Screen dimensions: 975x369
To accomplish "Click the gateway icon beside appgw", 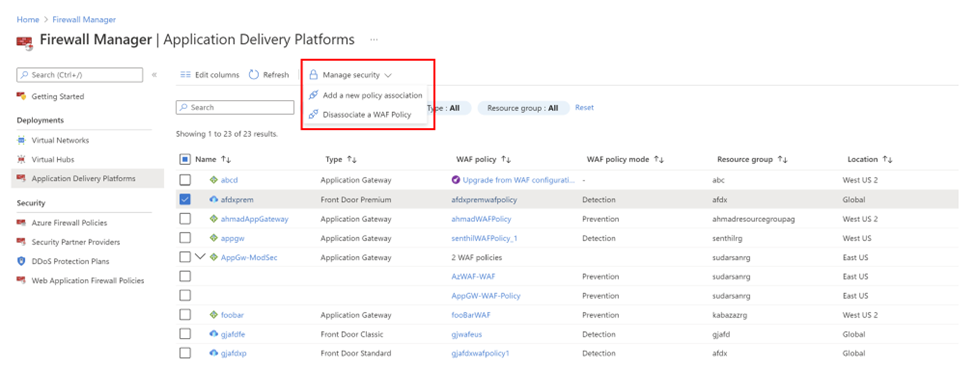I will [214, 238].
